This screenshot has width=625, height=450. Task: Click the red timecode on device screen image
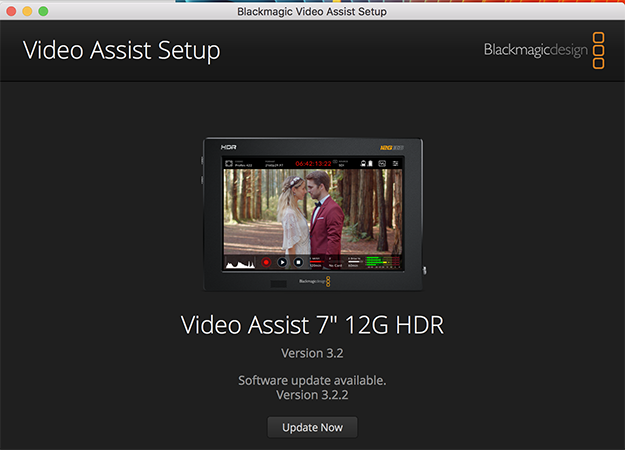coord(313,162)
